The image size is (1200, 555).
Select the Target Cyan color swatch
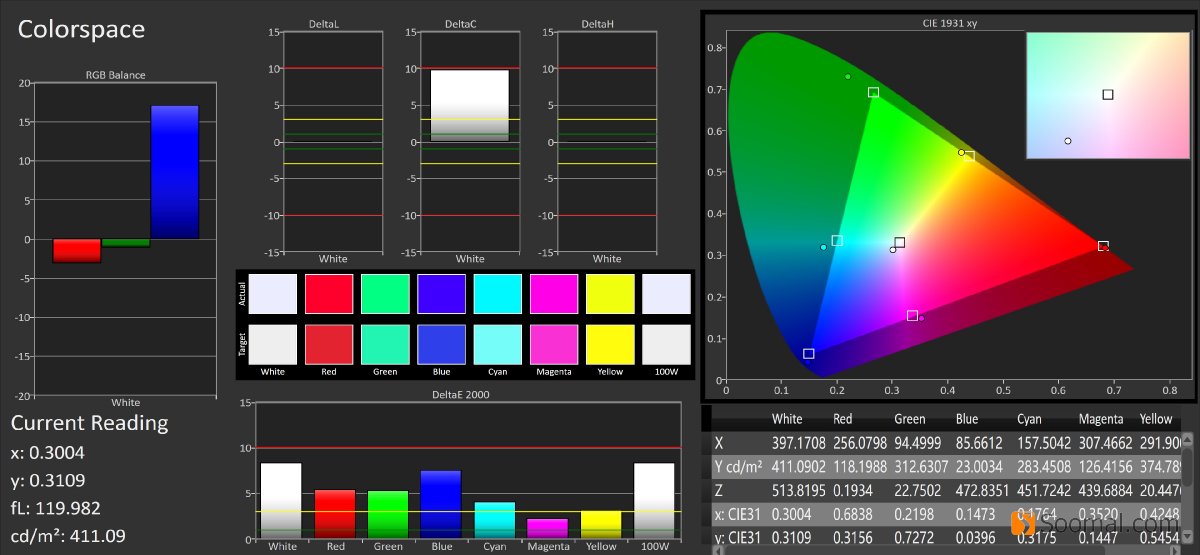click(x=497, y=344)
